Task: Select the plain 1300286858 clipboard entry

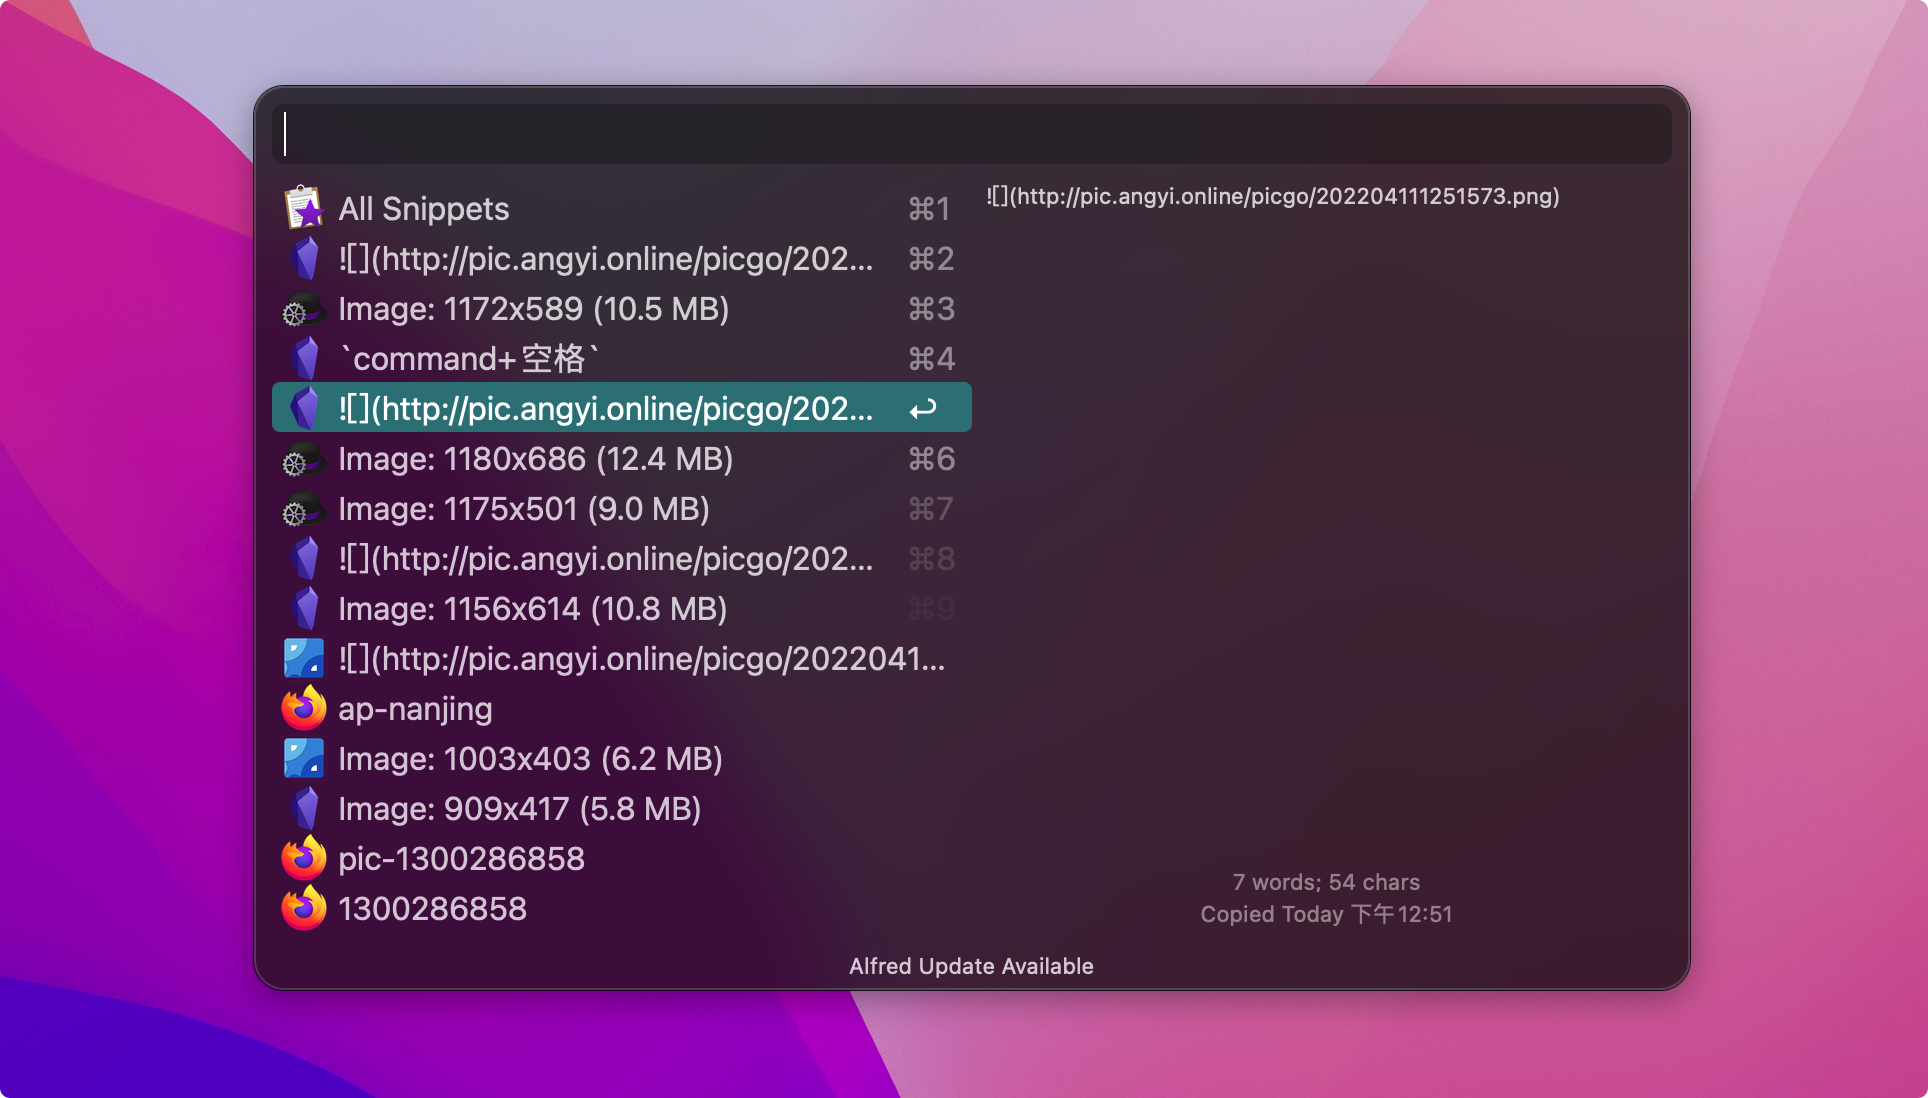Action: [622, 908]
